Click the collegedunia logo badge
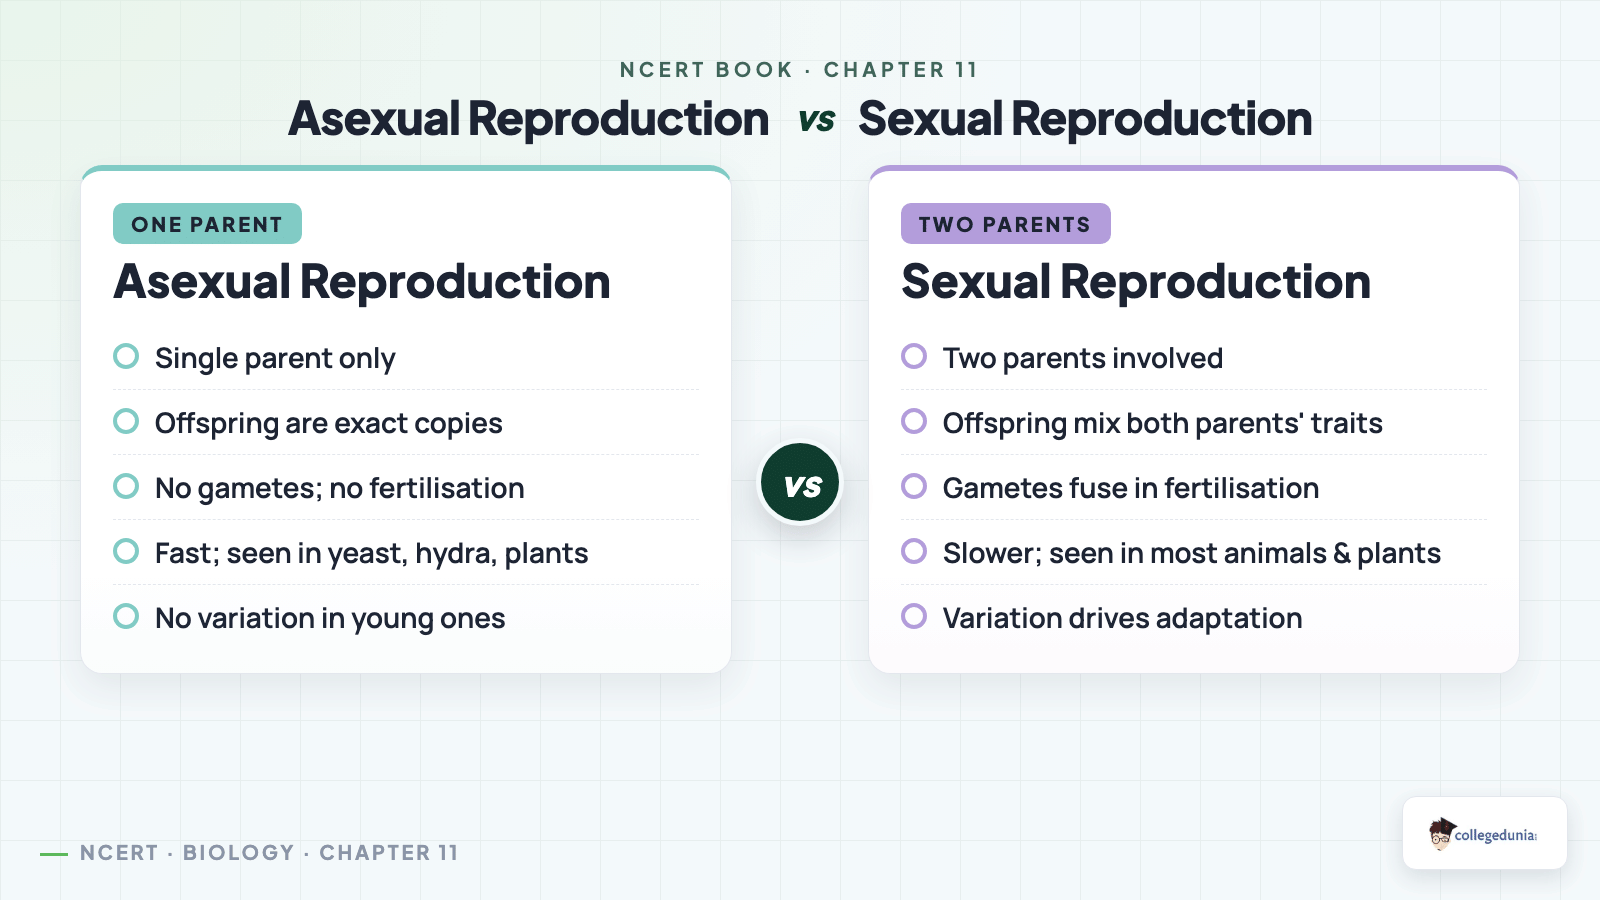 pyautogui.click(x=1484, y=833)
